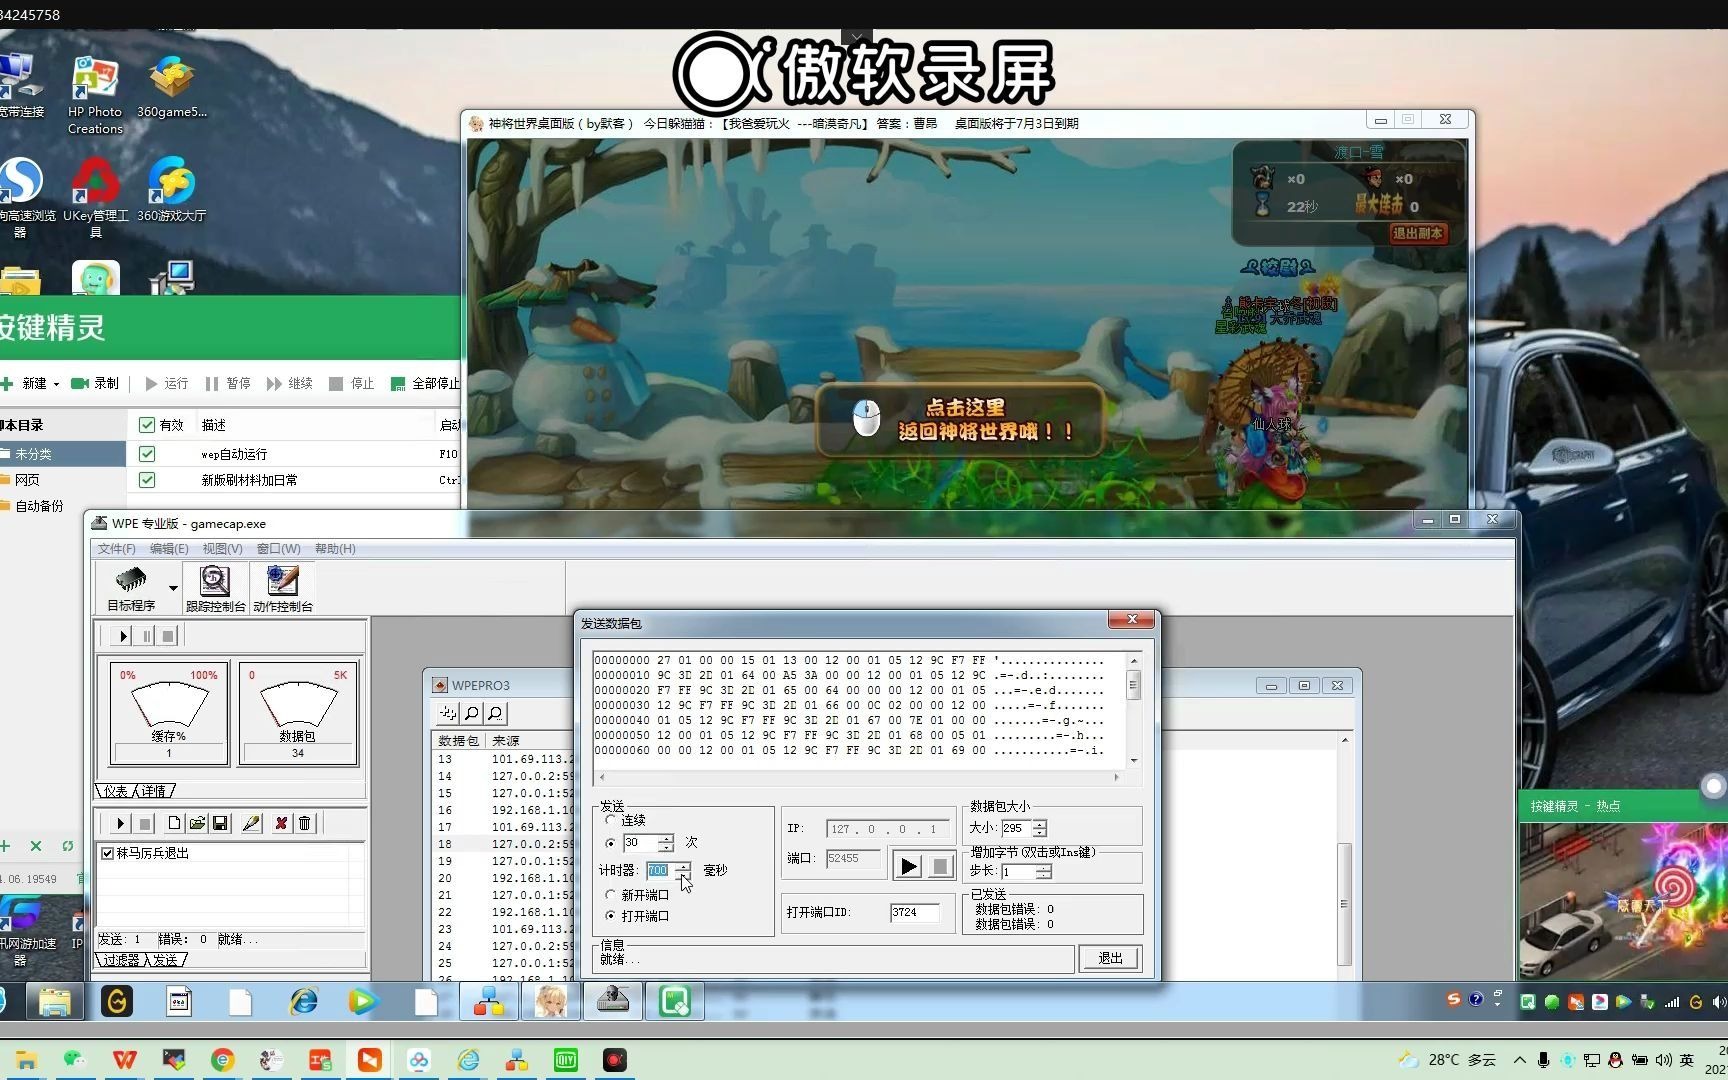1728x1080 pixels.
Task: Click the first magnifier icon in WPEPRO3
Action: tap(471, 713)
